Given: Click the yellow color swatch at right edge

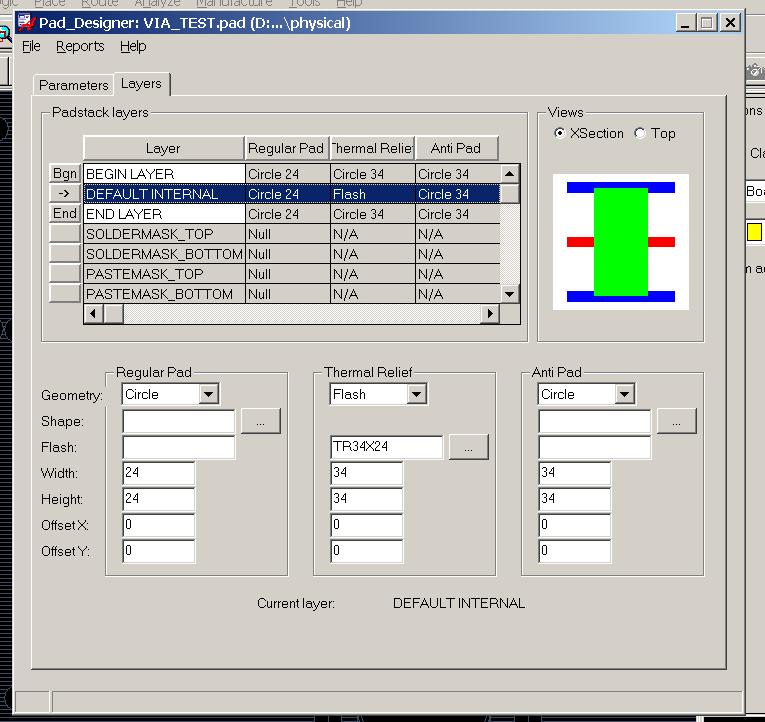Looking at the screenshot, I should point(754,232).
